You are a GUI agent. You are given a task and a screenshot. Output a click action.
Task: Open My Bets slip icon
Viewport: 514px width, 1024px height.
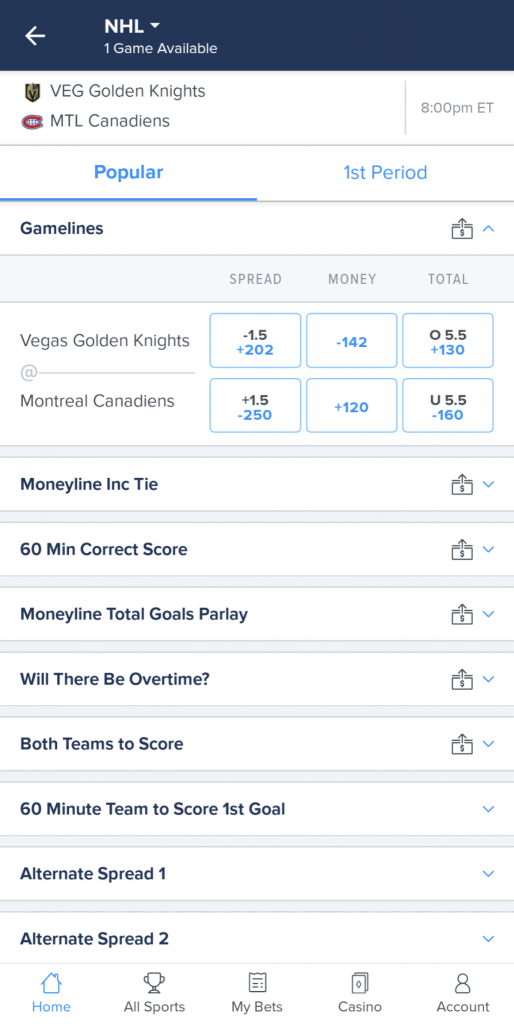point(257,983)
